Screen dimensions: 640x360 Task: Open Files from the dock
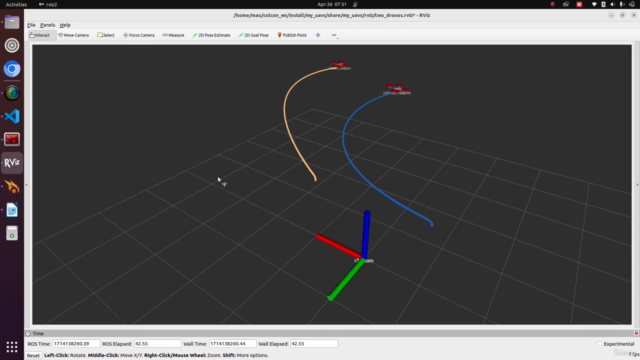click(x=12, y=22)
